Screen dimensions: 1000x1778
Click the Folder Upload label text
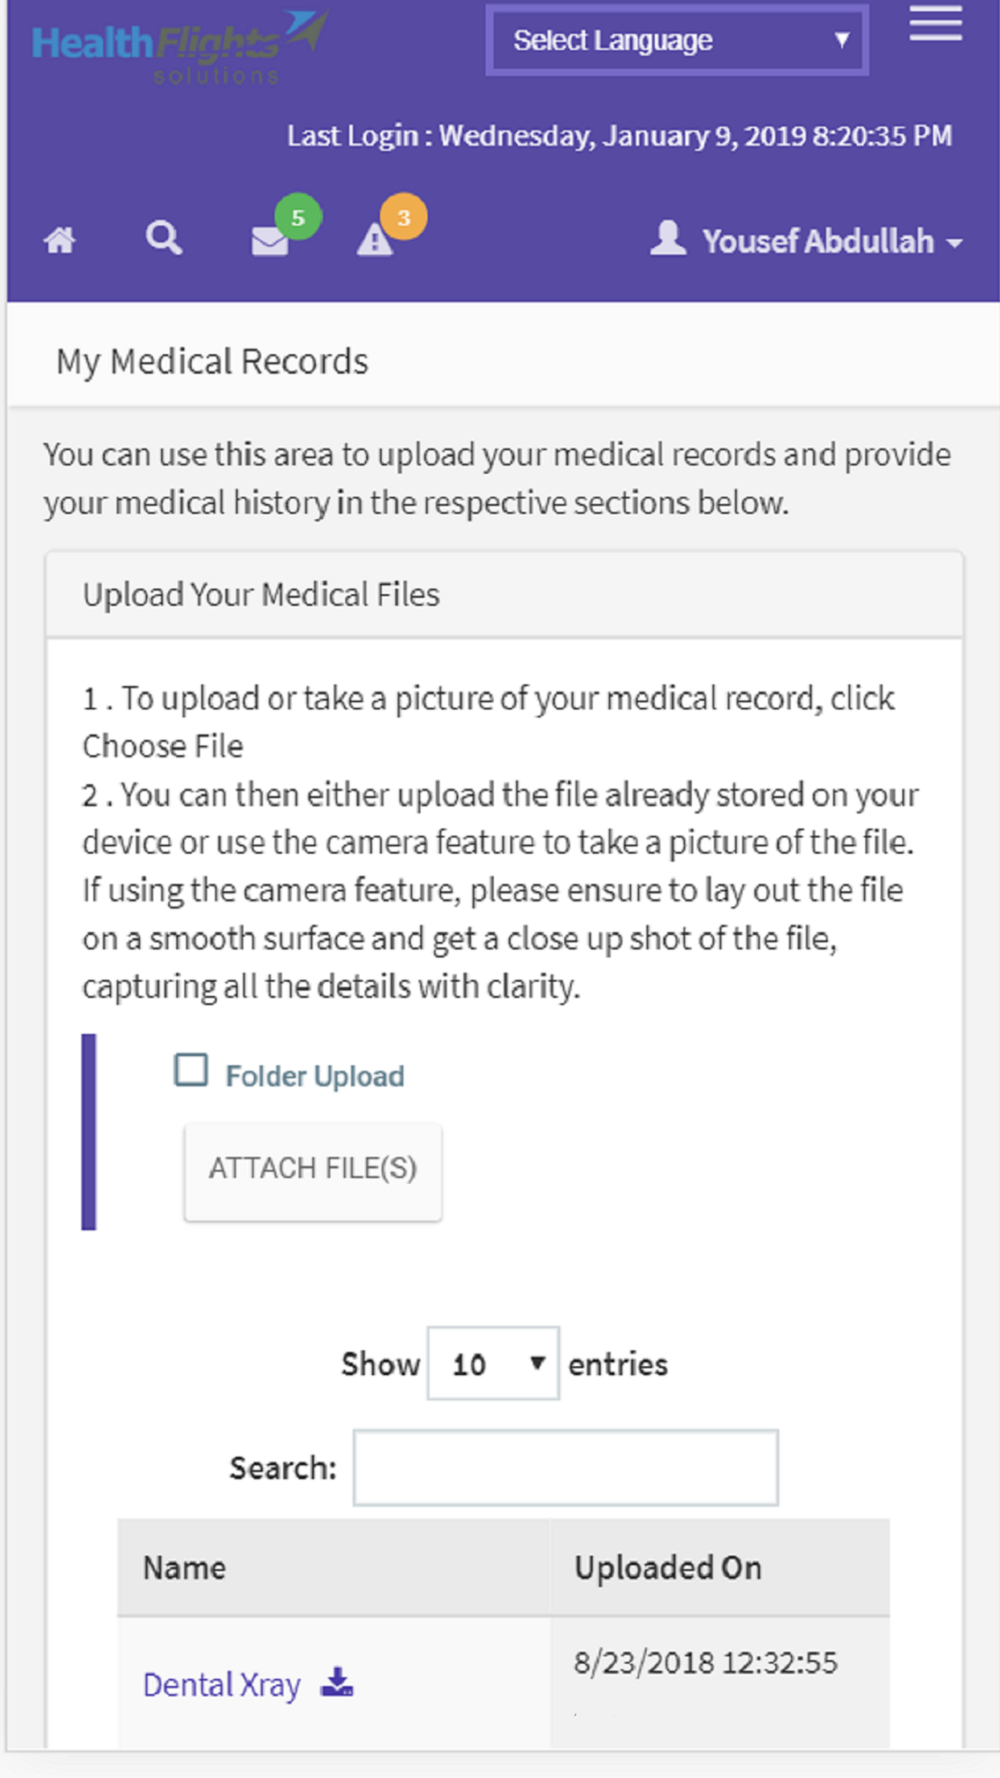pos(315,1076)
